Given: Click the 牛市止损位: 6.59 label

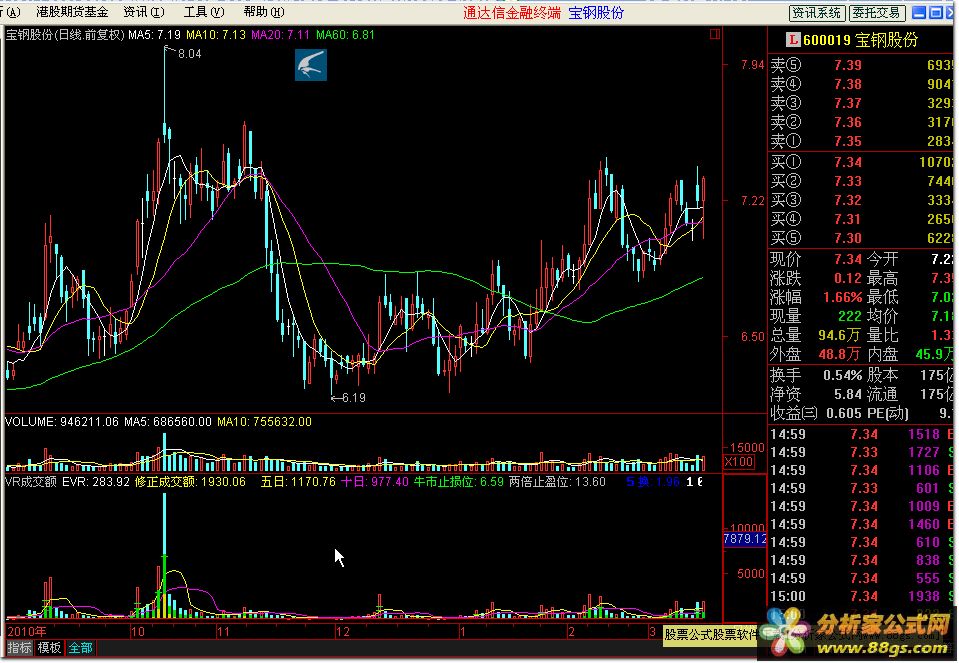Looking at the screenshot, I should pos(459,482).
